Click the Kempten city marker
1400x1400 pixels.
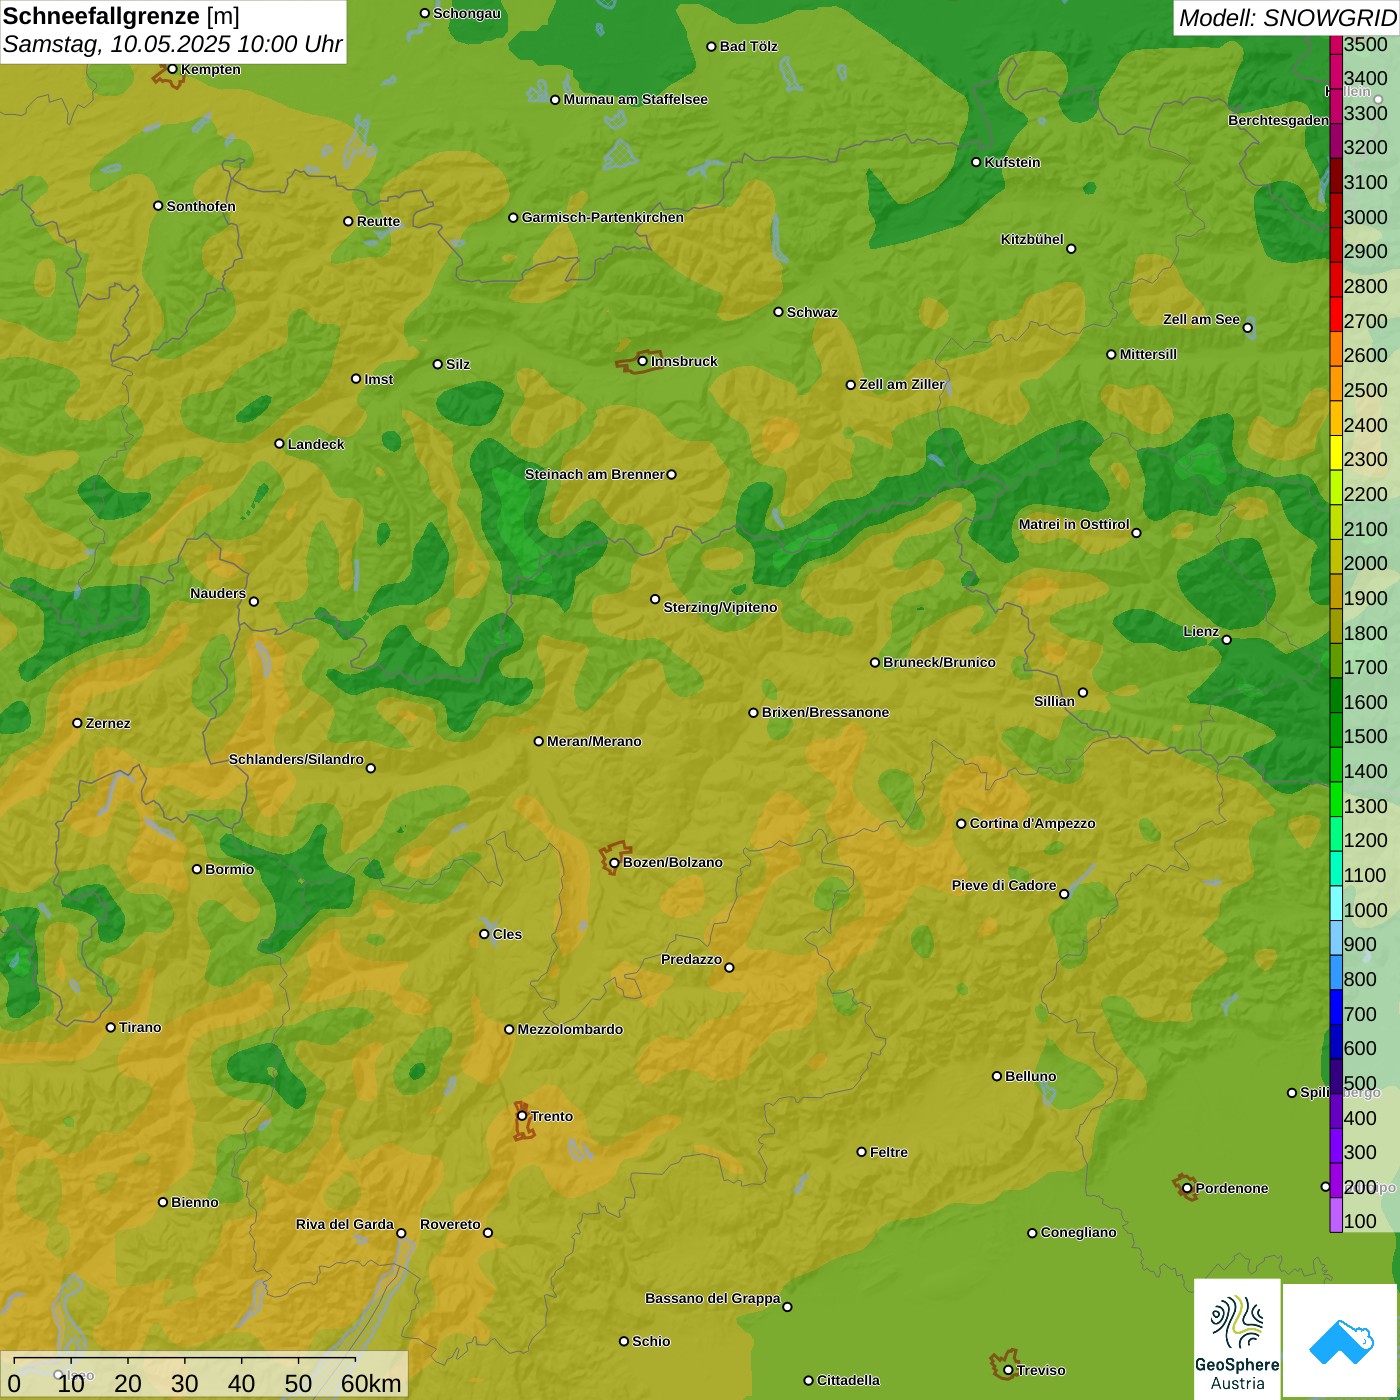point(172,69)
